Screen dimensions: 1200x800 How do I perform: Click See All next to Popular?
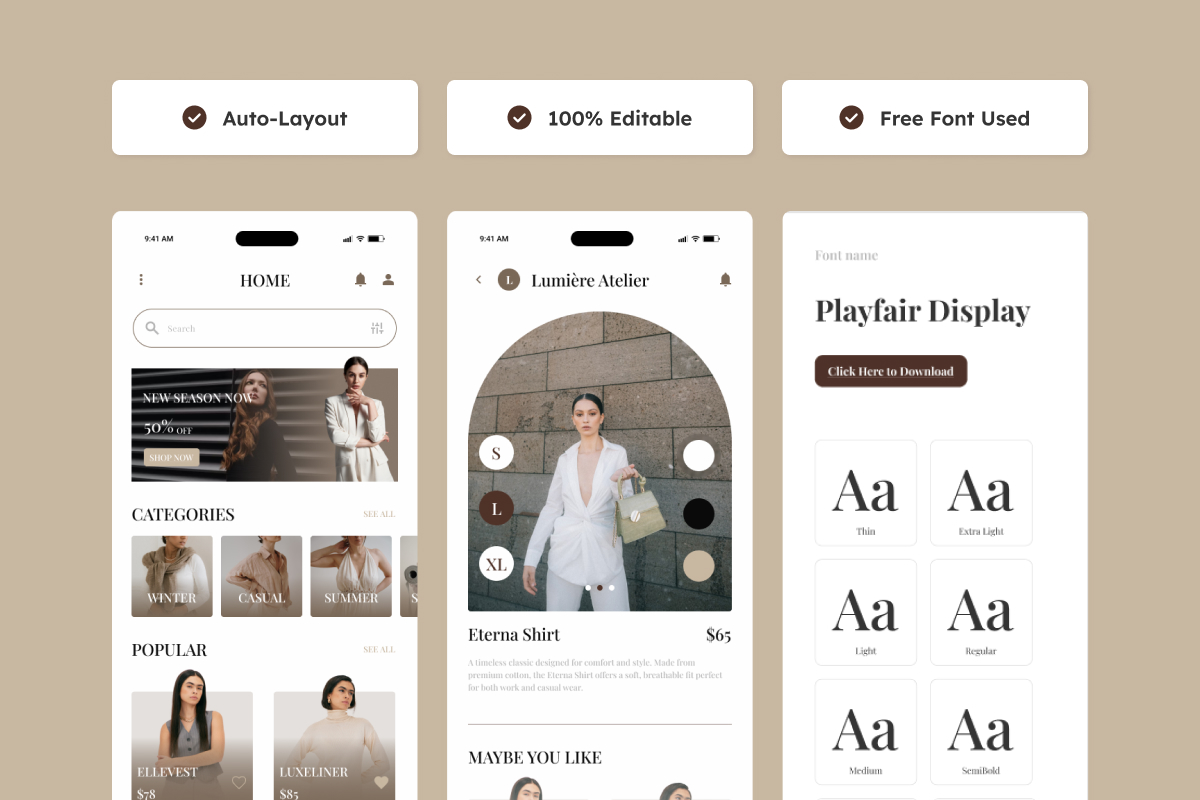379,650
